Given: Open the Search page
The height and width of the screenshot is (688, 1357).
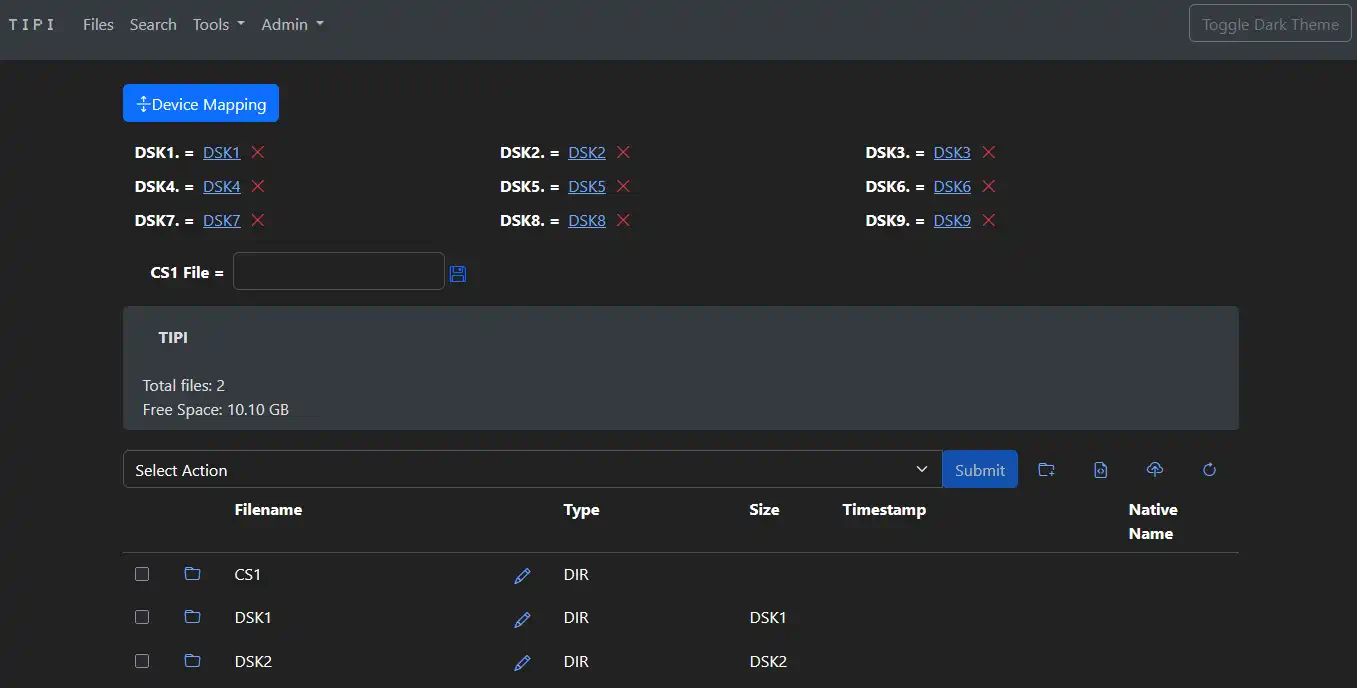Looking at the screenshot, I should coord(153,25).
